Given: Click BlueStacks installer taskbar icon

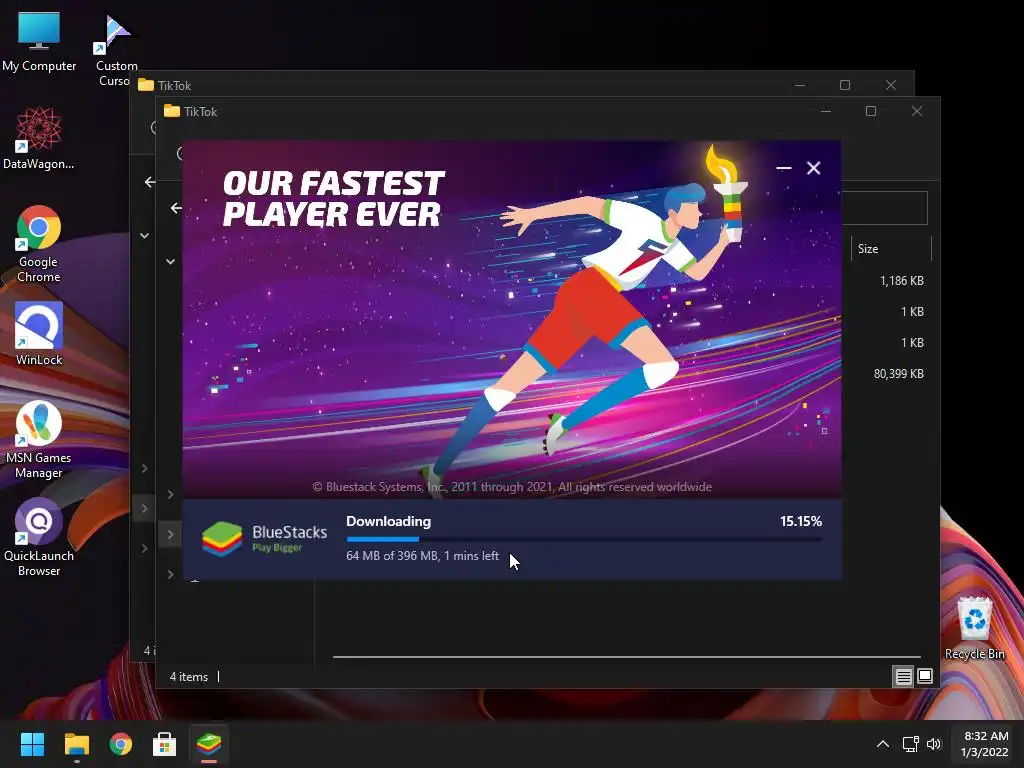Looking at the screenshot, I should point(209,744).
